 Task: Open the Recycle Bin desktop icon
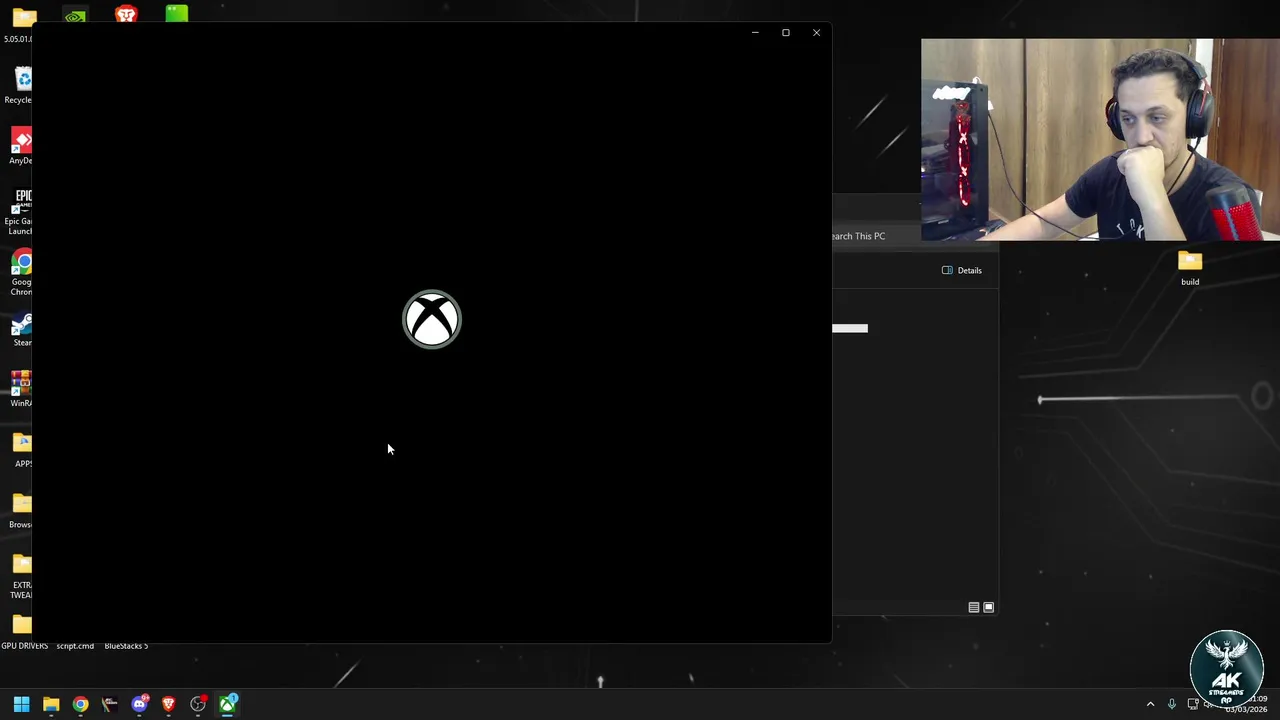[20, 85]
